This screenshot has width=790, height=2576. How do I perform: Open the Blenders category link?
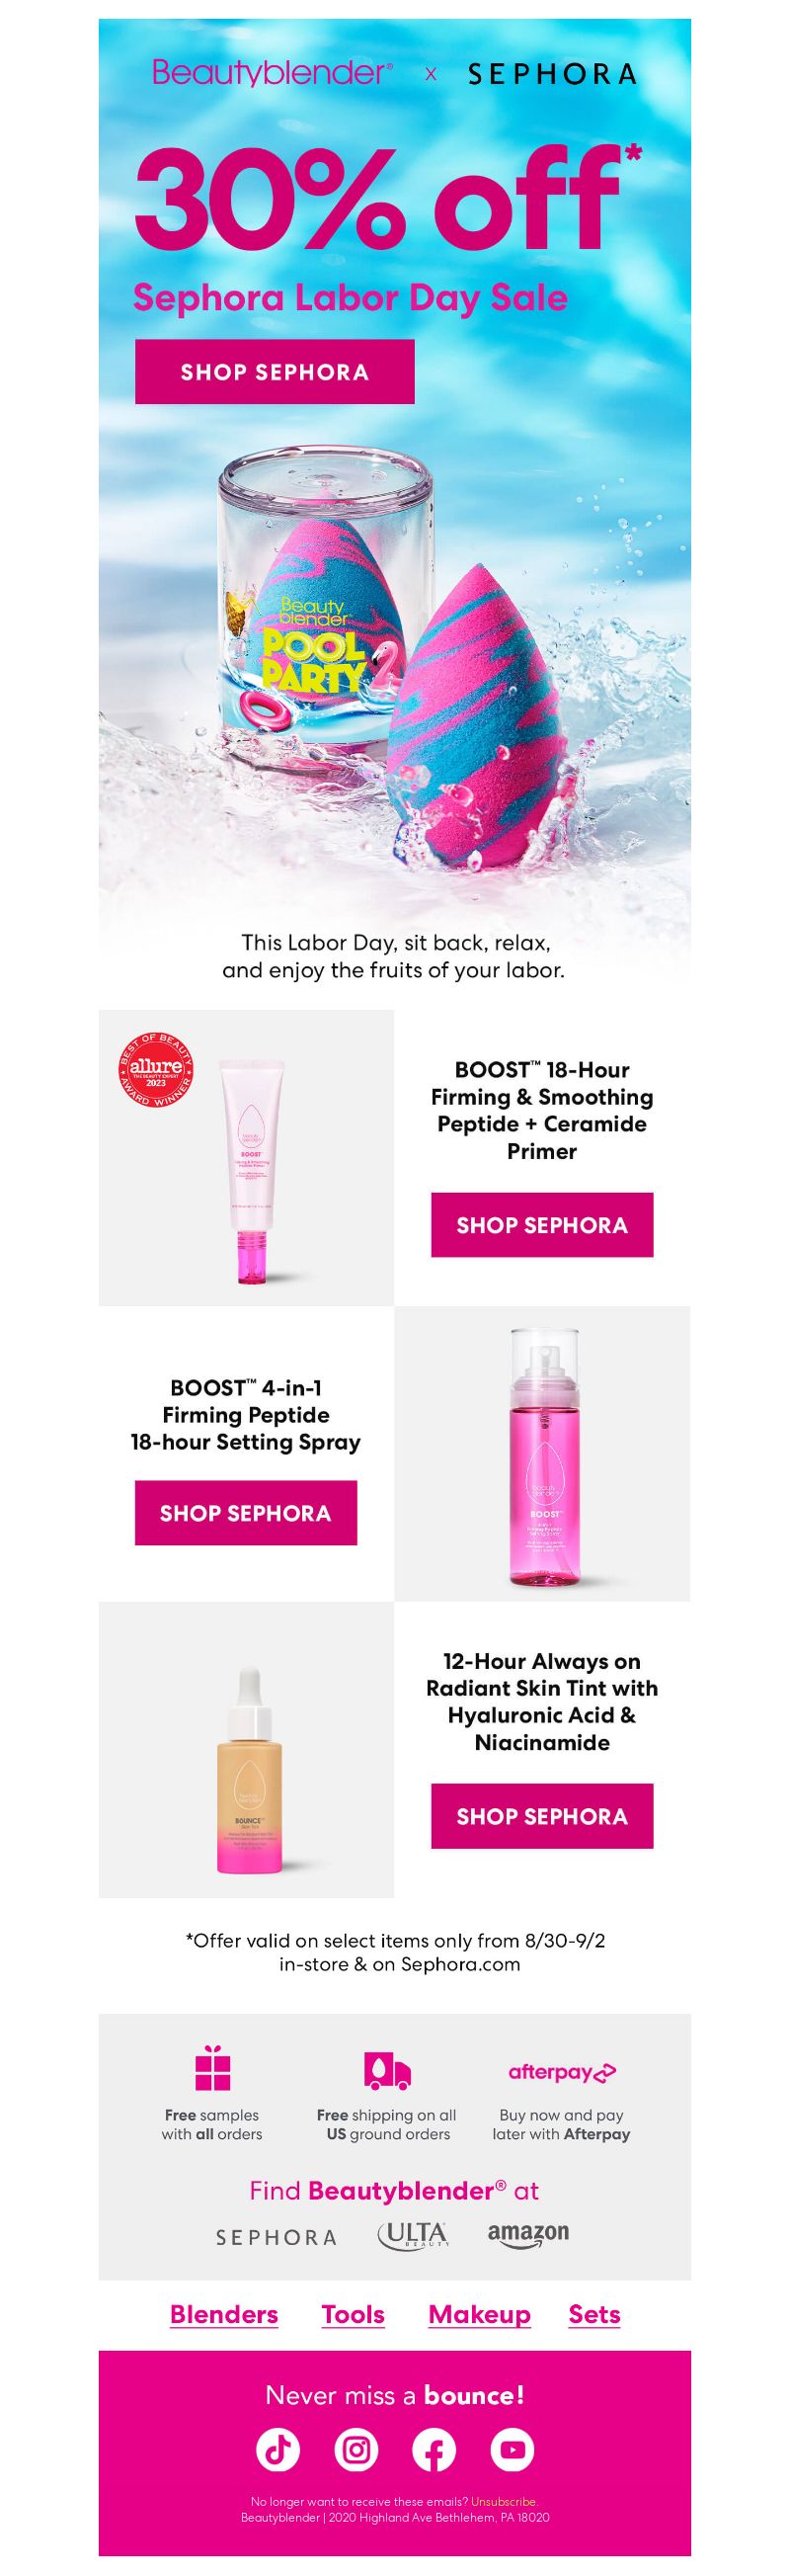(x=224, y=2315)
